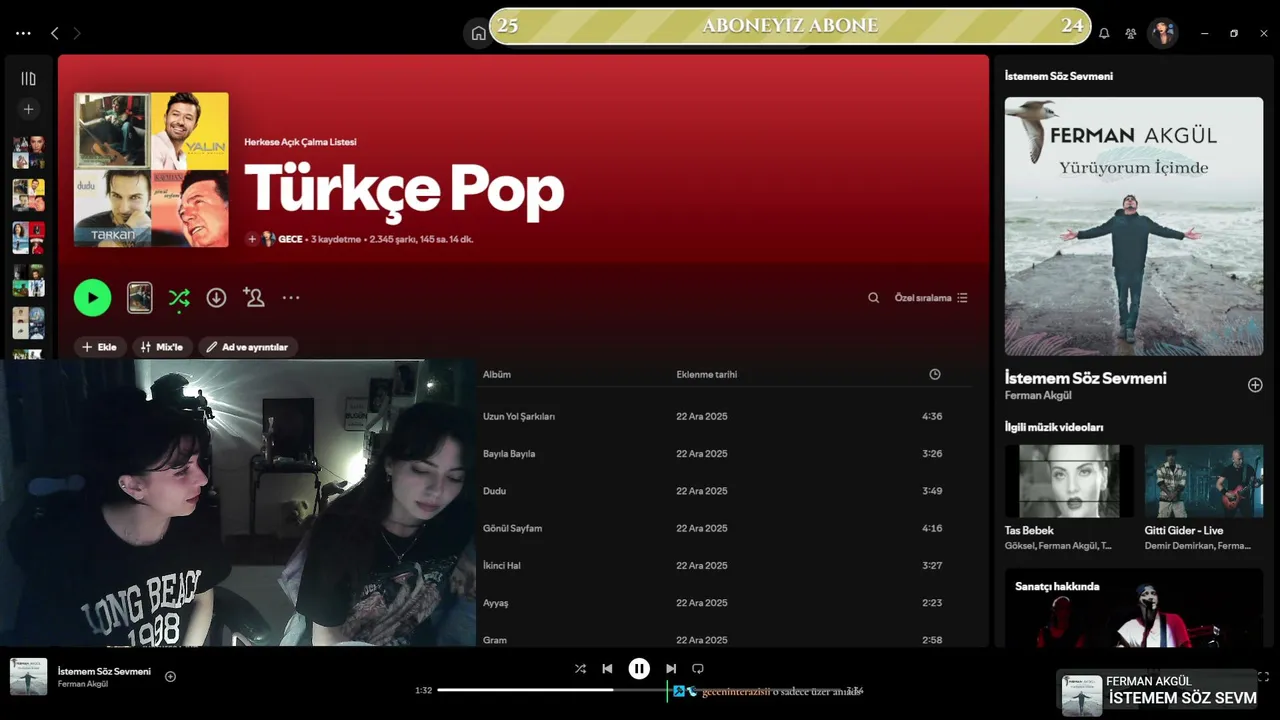Add Türkçe Pop via plus beside GECE
This screenshot has height=720, width=1280.
[252, 240]
